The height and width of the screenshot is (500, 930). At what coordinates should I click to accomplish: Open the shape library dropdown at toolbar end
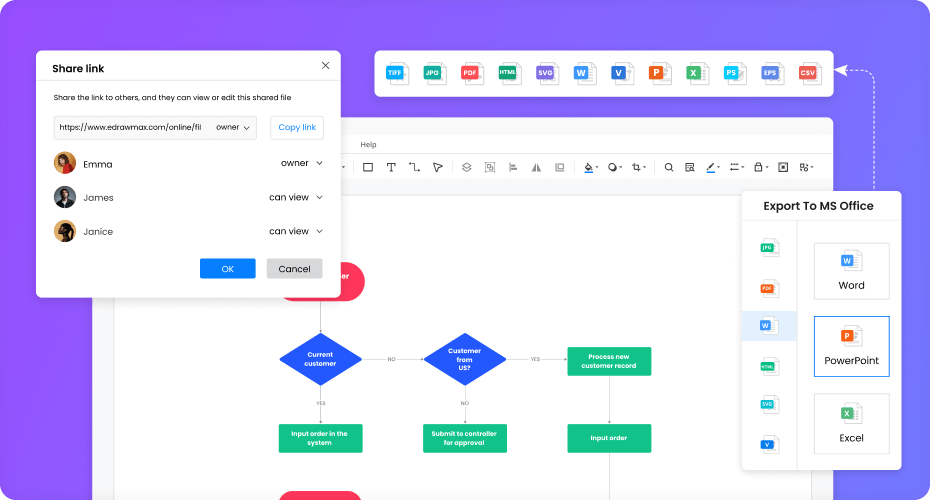[806, 167]
